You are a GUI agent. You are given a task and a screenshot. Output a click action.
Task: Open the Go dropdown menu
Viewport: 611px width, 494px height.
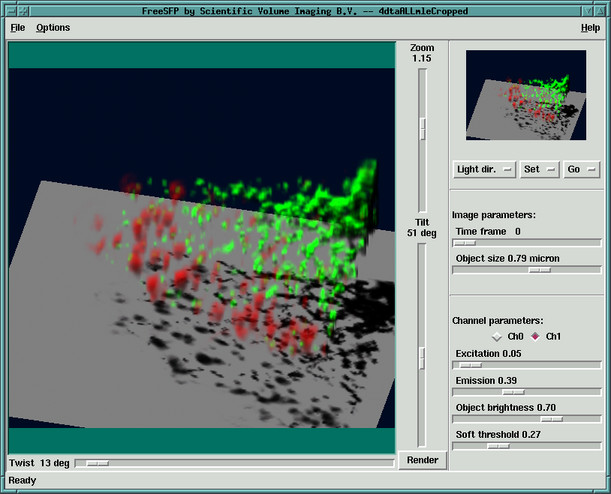point(581,169)
